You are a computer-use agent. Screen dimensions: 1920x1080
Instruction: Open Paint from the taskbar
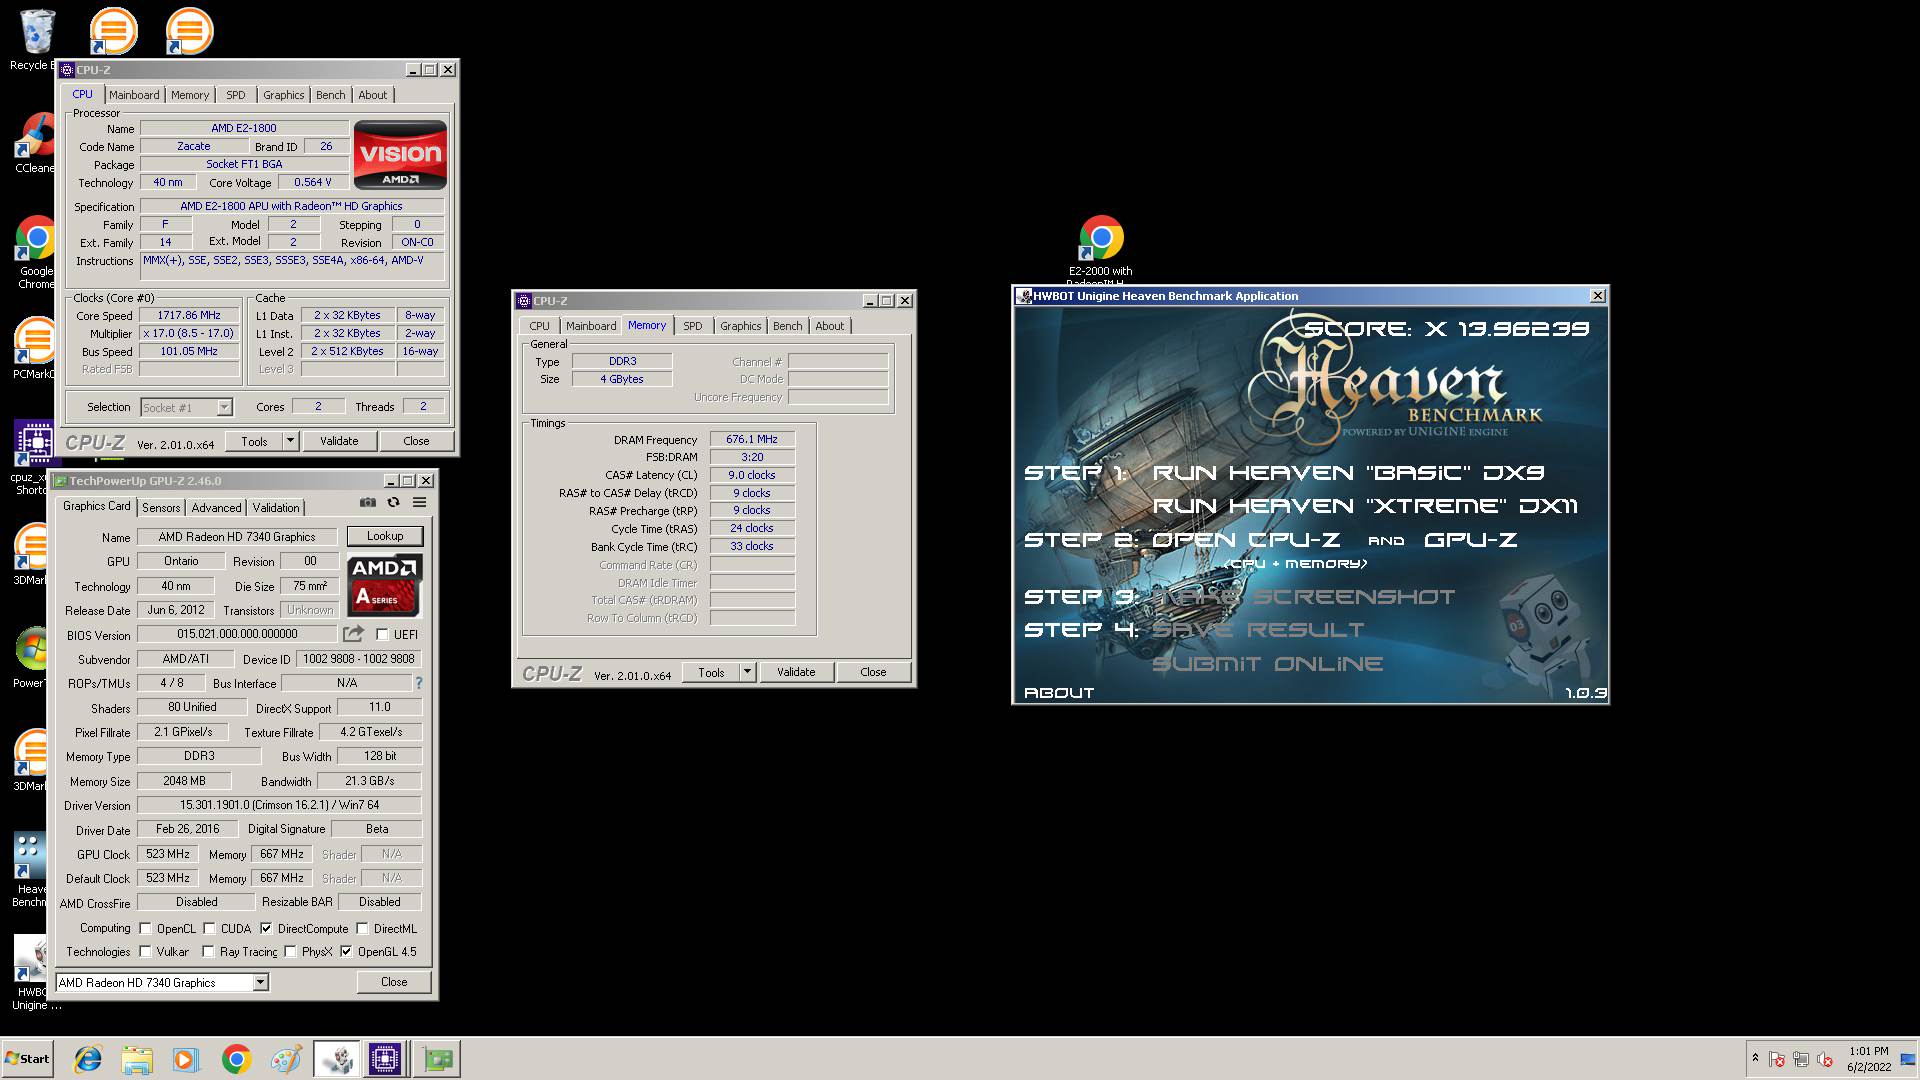(286, 1059)
